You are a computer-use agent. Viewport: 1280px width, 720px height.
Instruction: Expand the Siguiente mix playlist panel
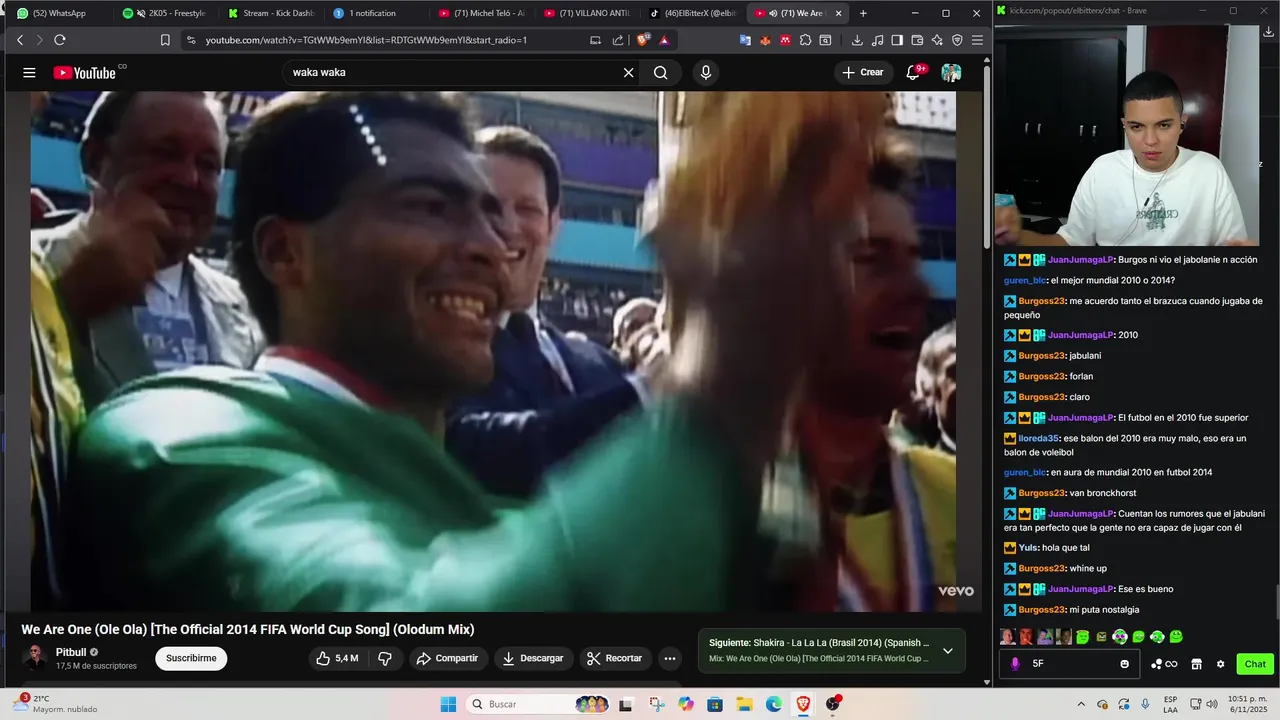point(947,651)
